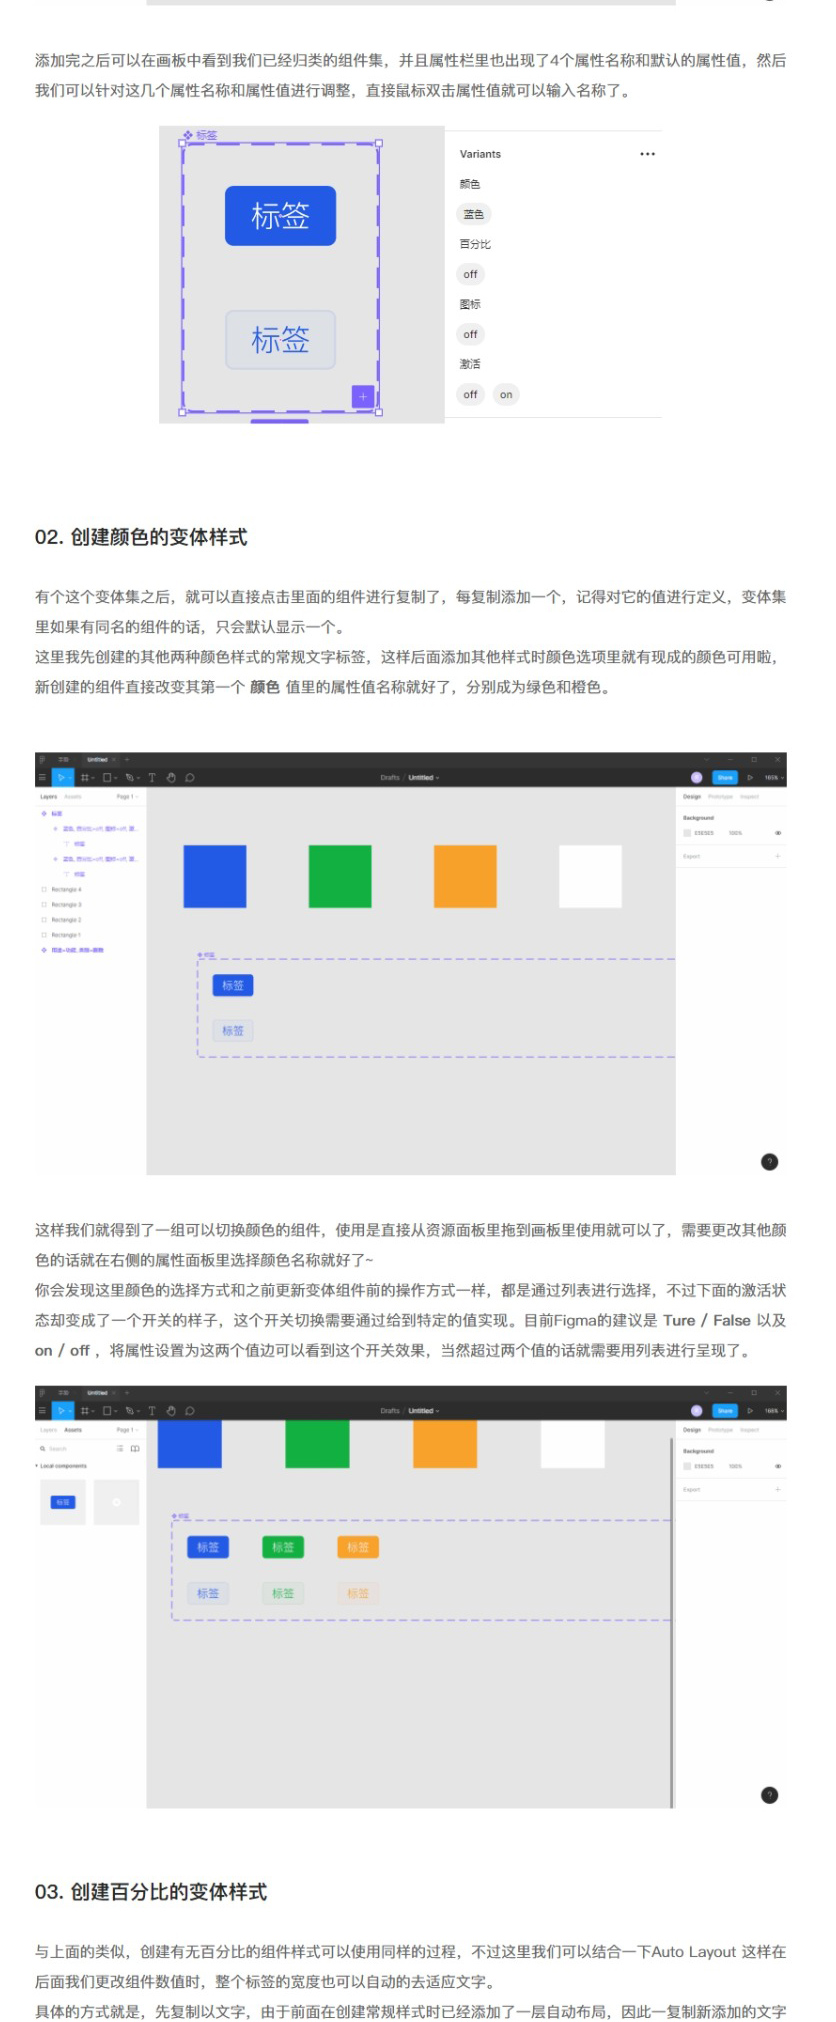Open the Prototype tab in second window
The image size is (836, 2022).
(x=720, y=1430)
